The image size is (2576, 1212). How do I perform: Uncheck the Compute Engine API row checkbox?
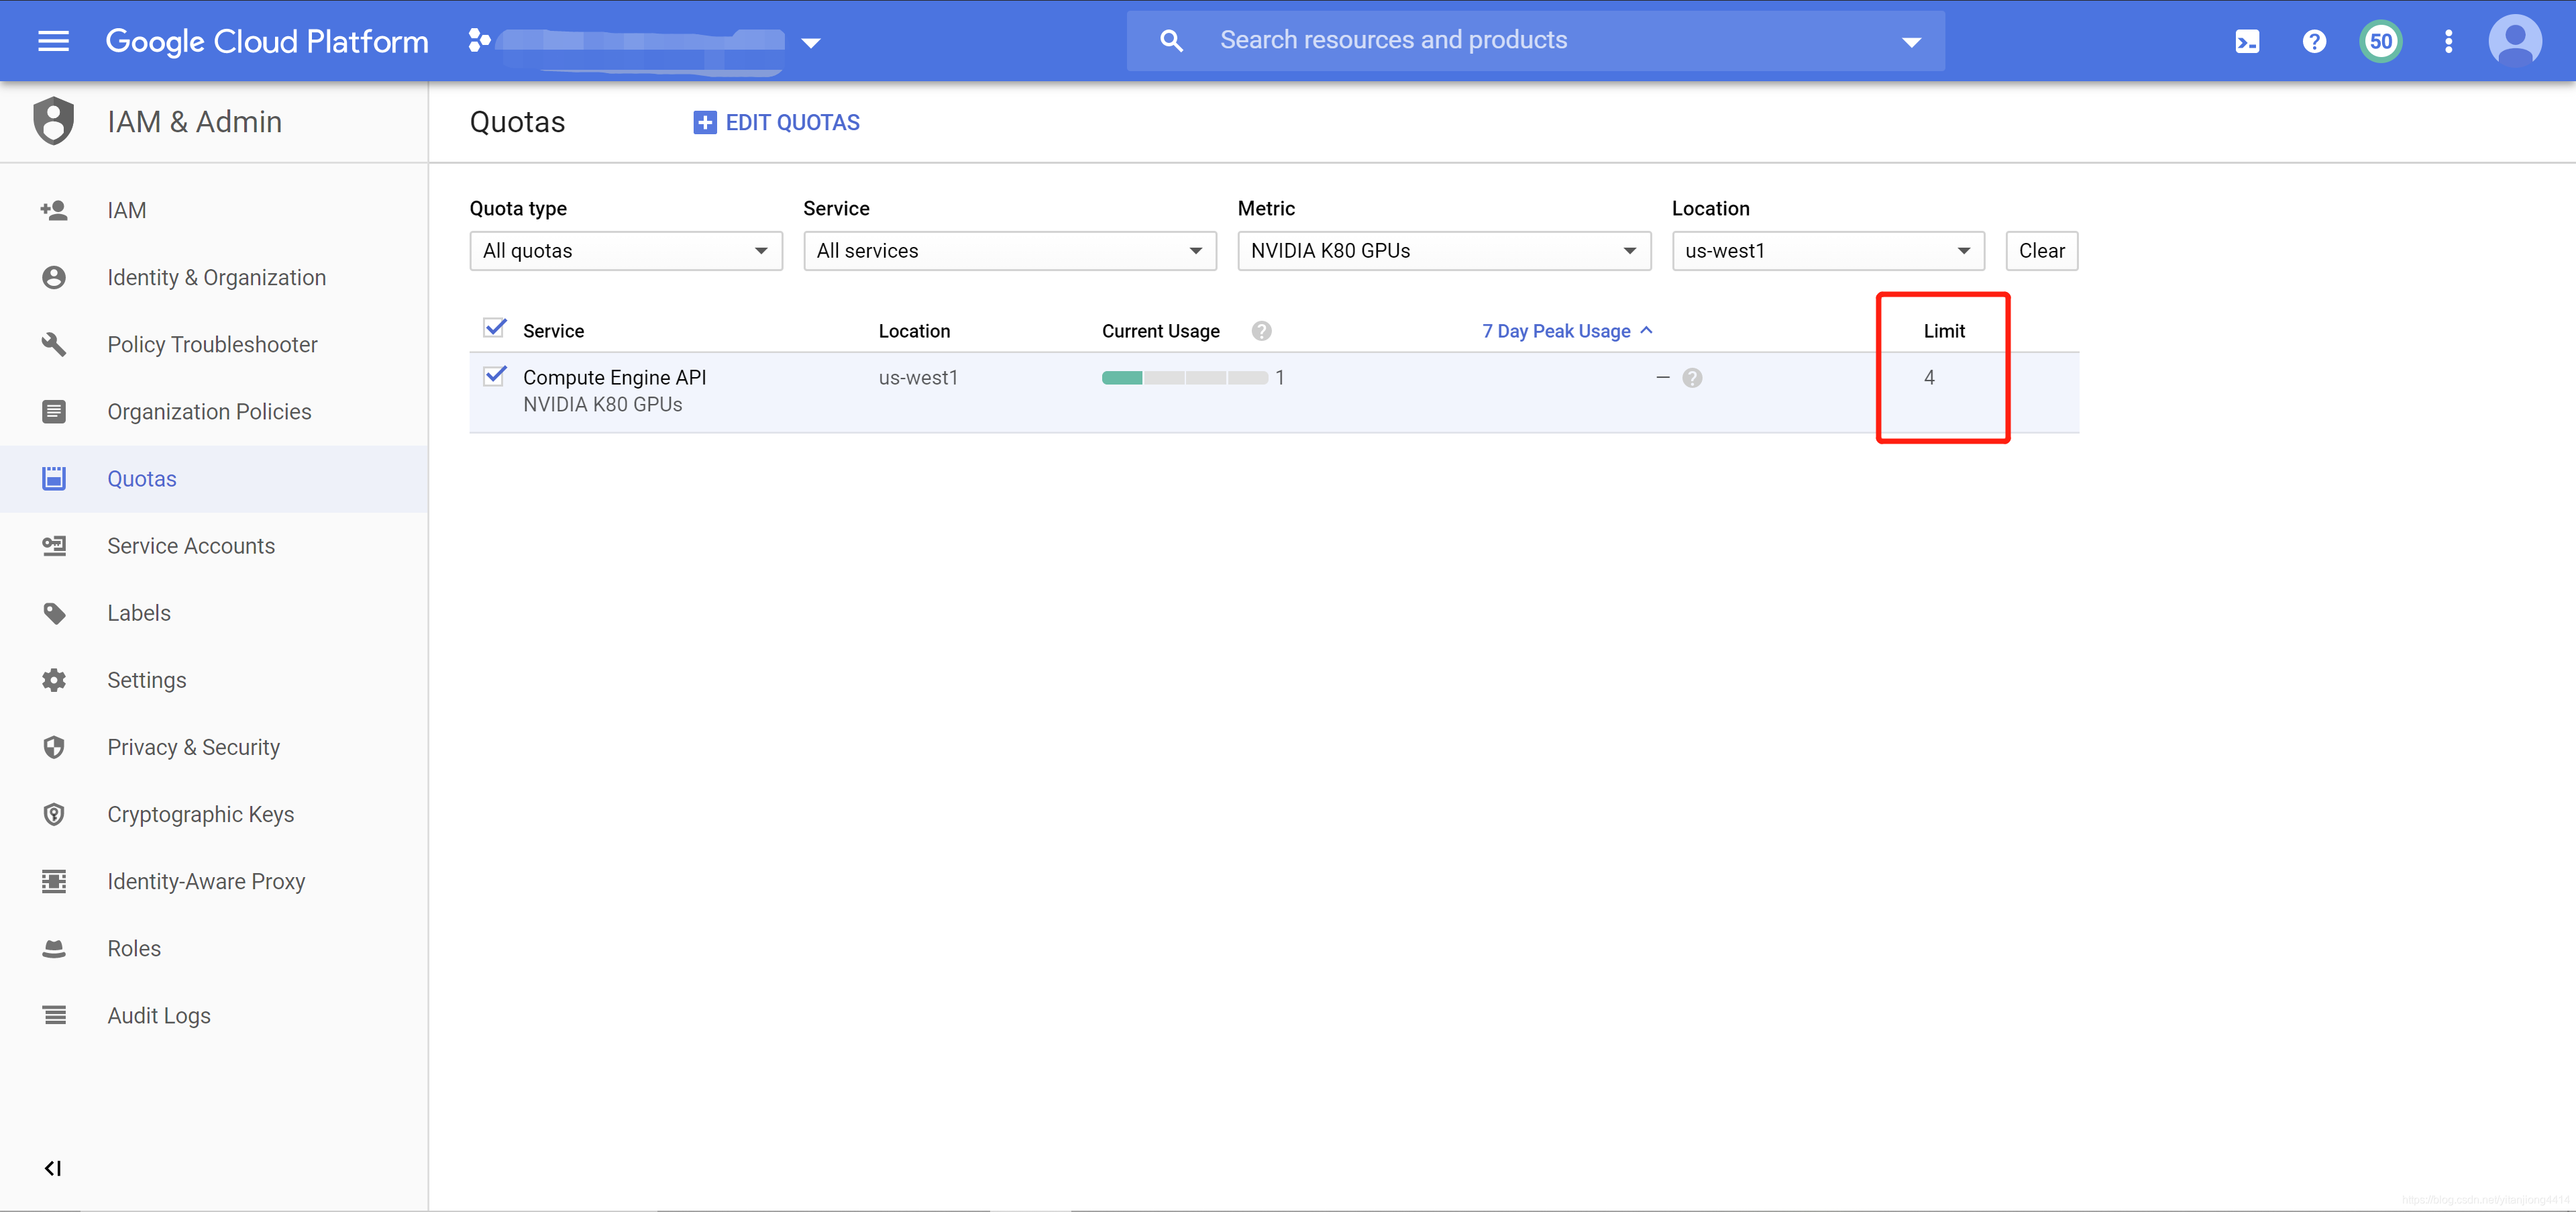tap(494, 376)
